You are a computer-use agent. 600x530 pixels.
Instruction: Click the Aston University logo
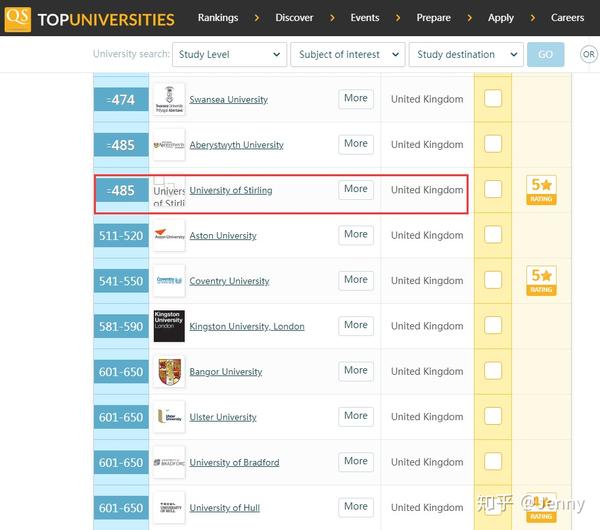coord(169,235)
